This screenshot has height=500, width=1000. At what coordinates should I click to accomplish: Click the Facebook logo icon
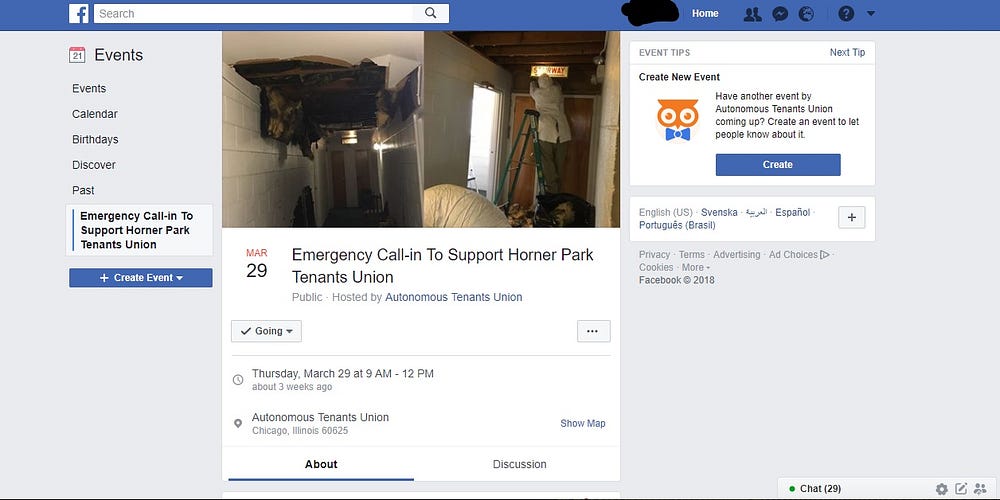(x=78, y=13)
